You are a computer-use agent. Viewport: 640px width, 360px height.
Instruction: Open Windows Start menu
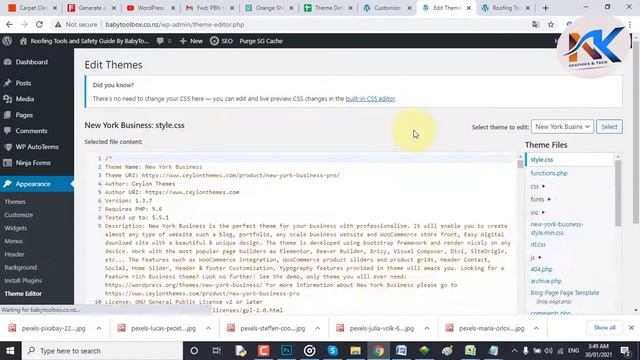tap(11, 351)
